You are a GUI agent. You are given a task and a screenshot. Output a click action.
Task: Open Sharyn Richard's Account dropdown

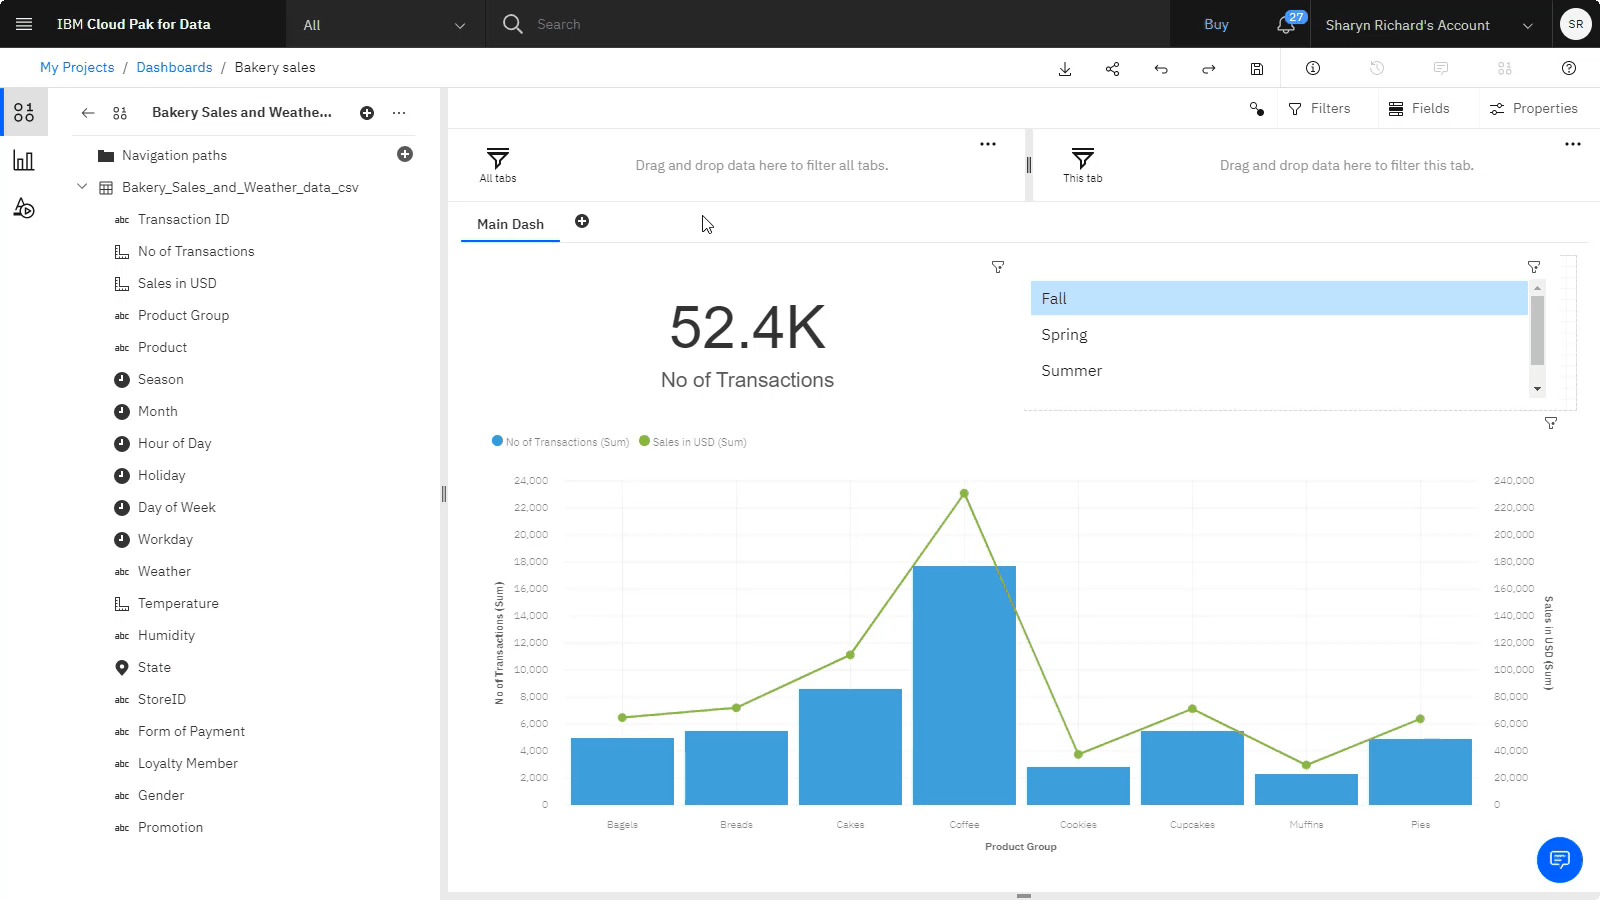click(1429, 25)
